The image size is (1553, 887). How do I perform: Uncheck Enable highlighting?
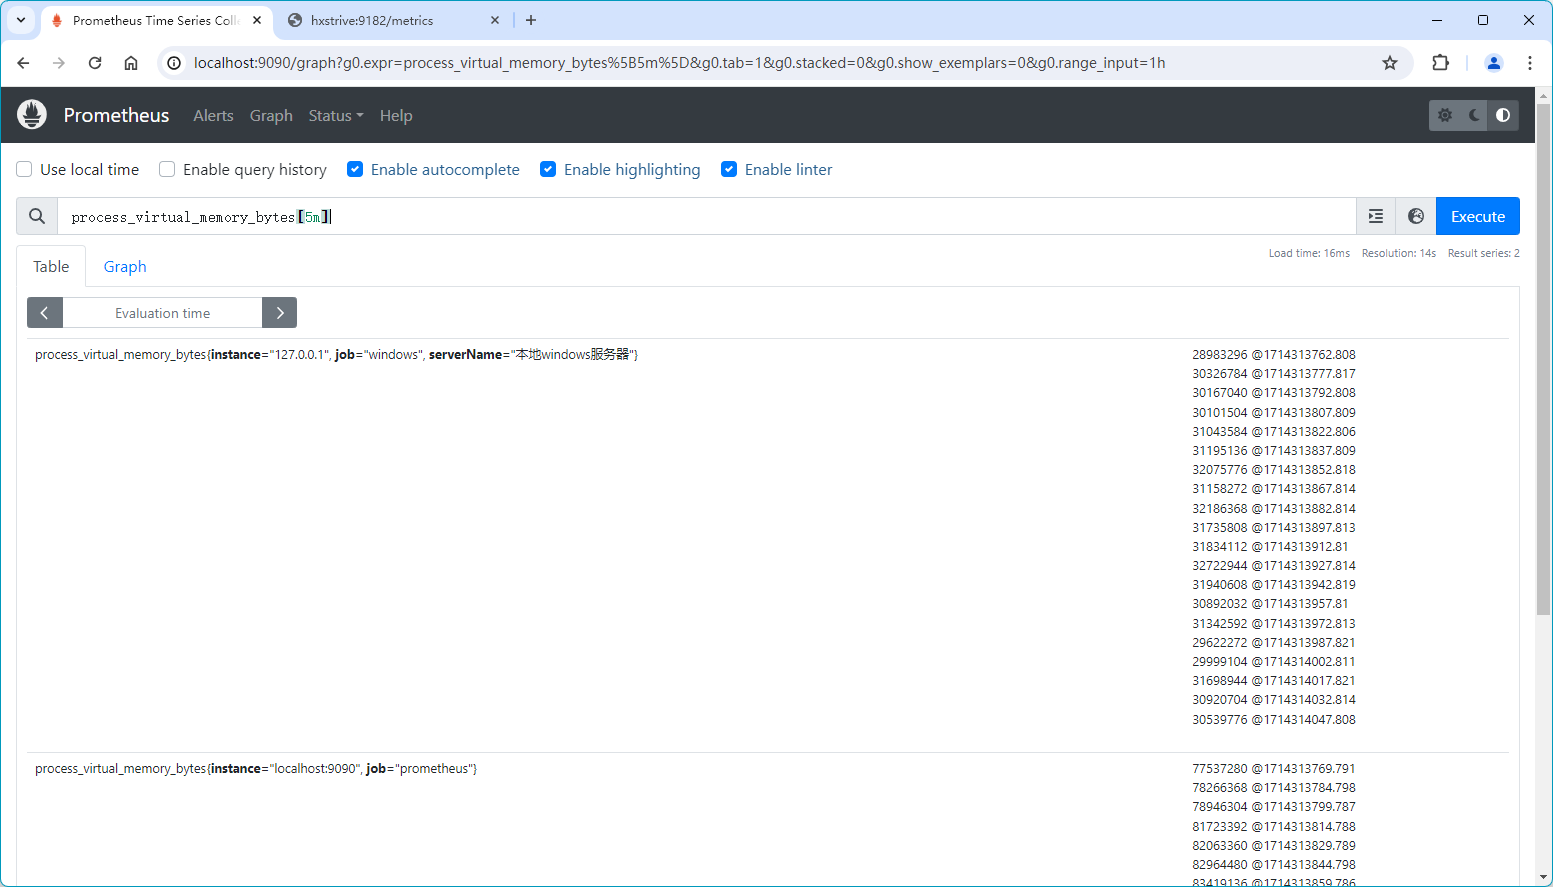[548, 169]
